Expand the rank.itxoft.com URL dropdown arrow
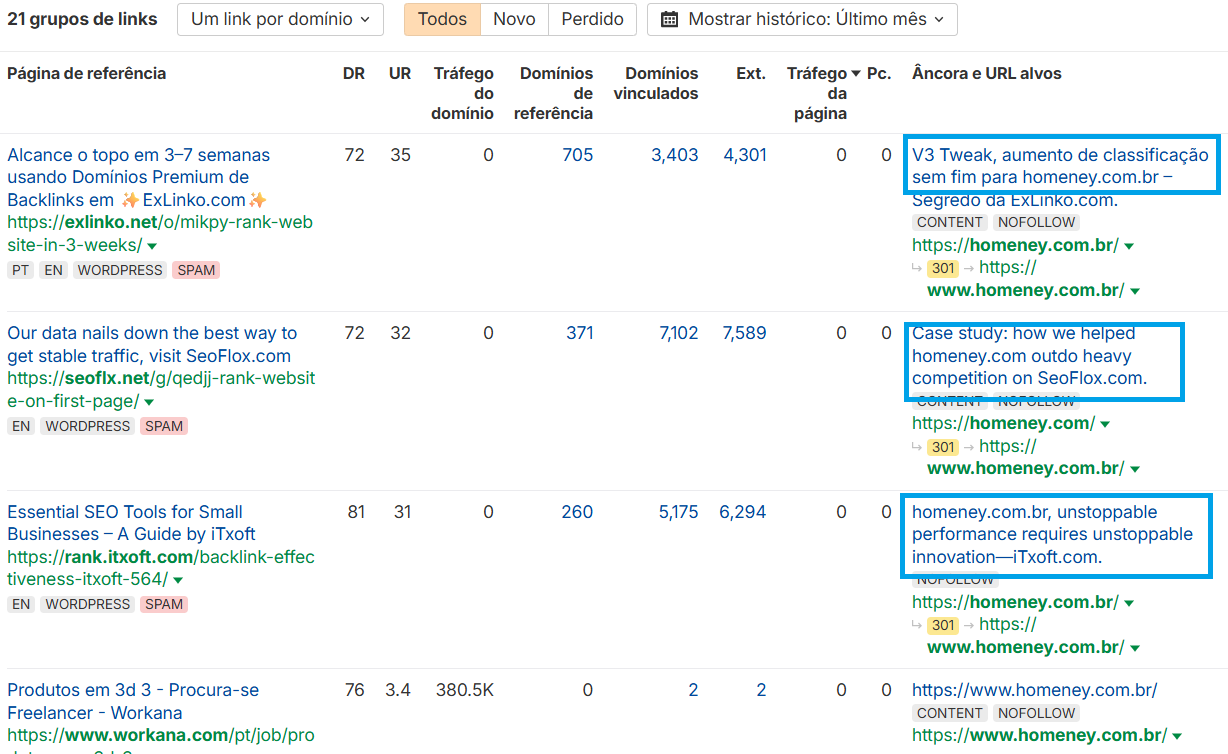1228x754 pixels. coord(178,580)
